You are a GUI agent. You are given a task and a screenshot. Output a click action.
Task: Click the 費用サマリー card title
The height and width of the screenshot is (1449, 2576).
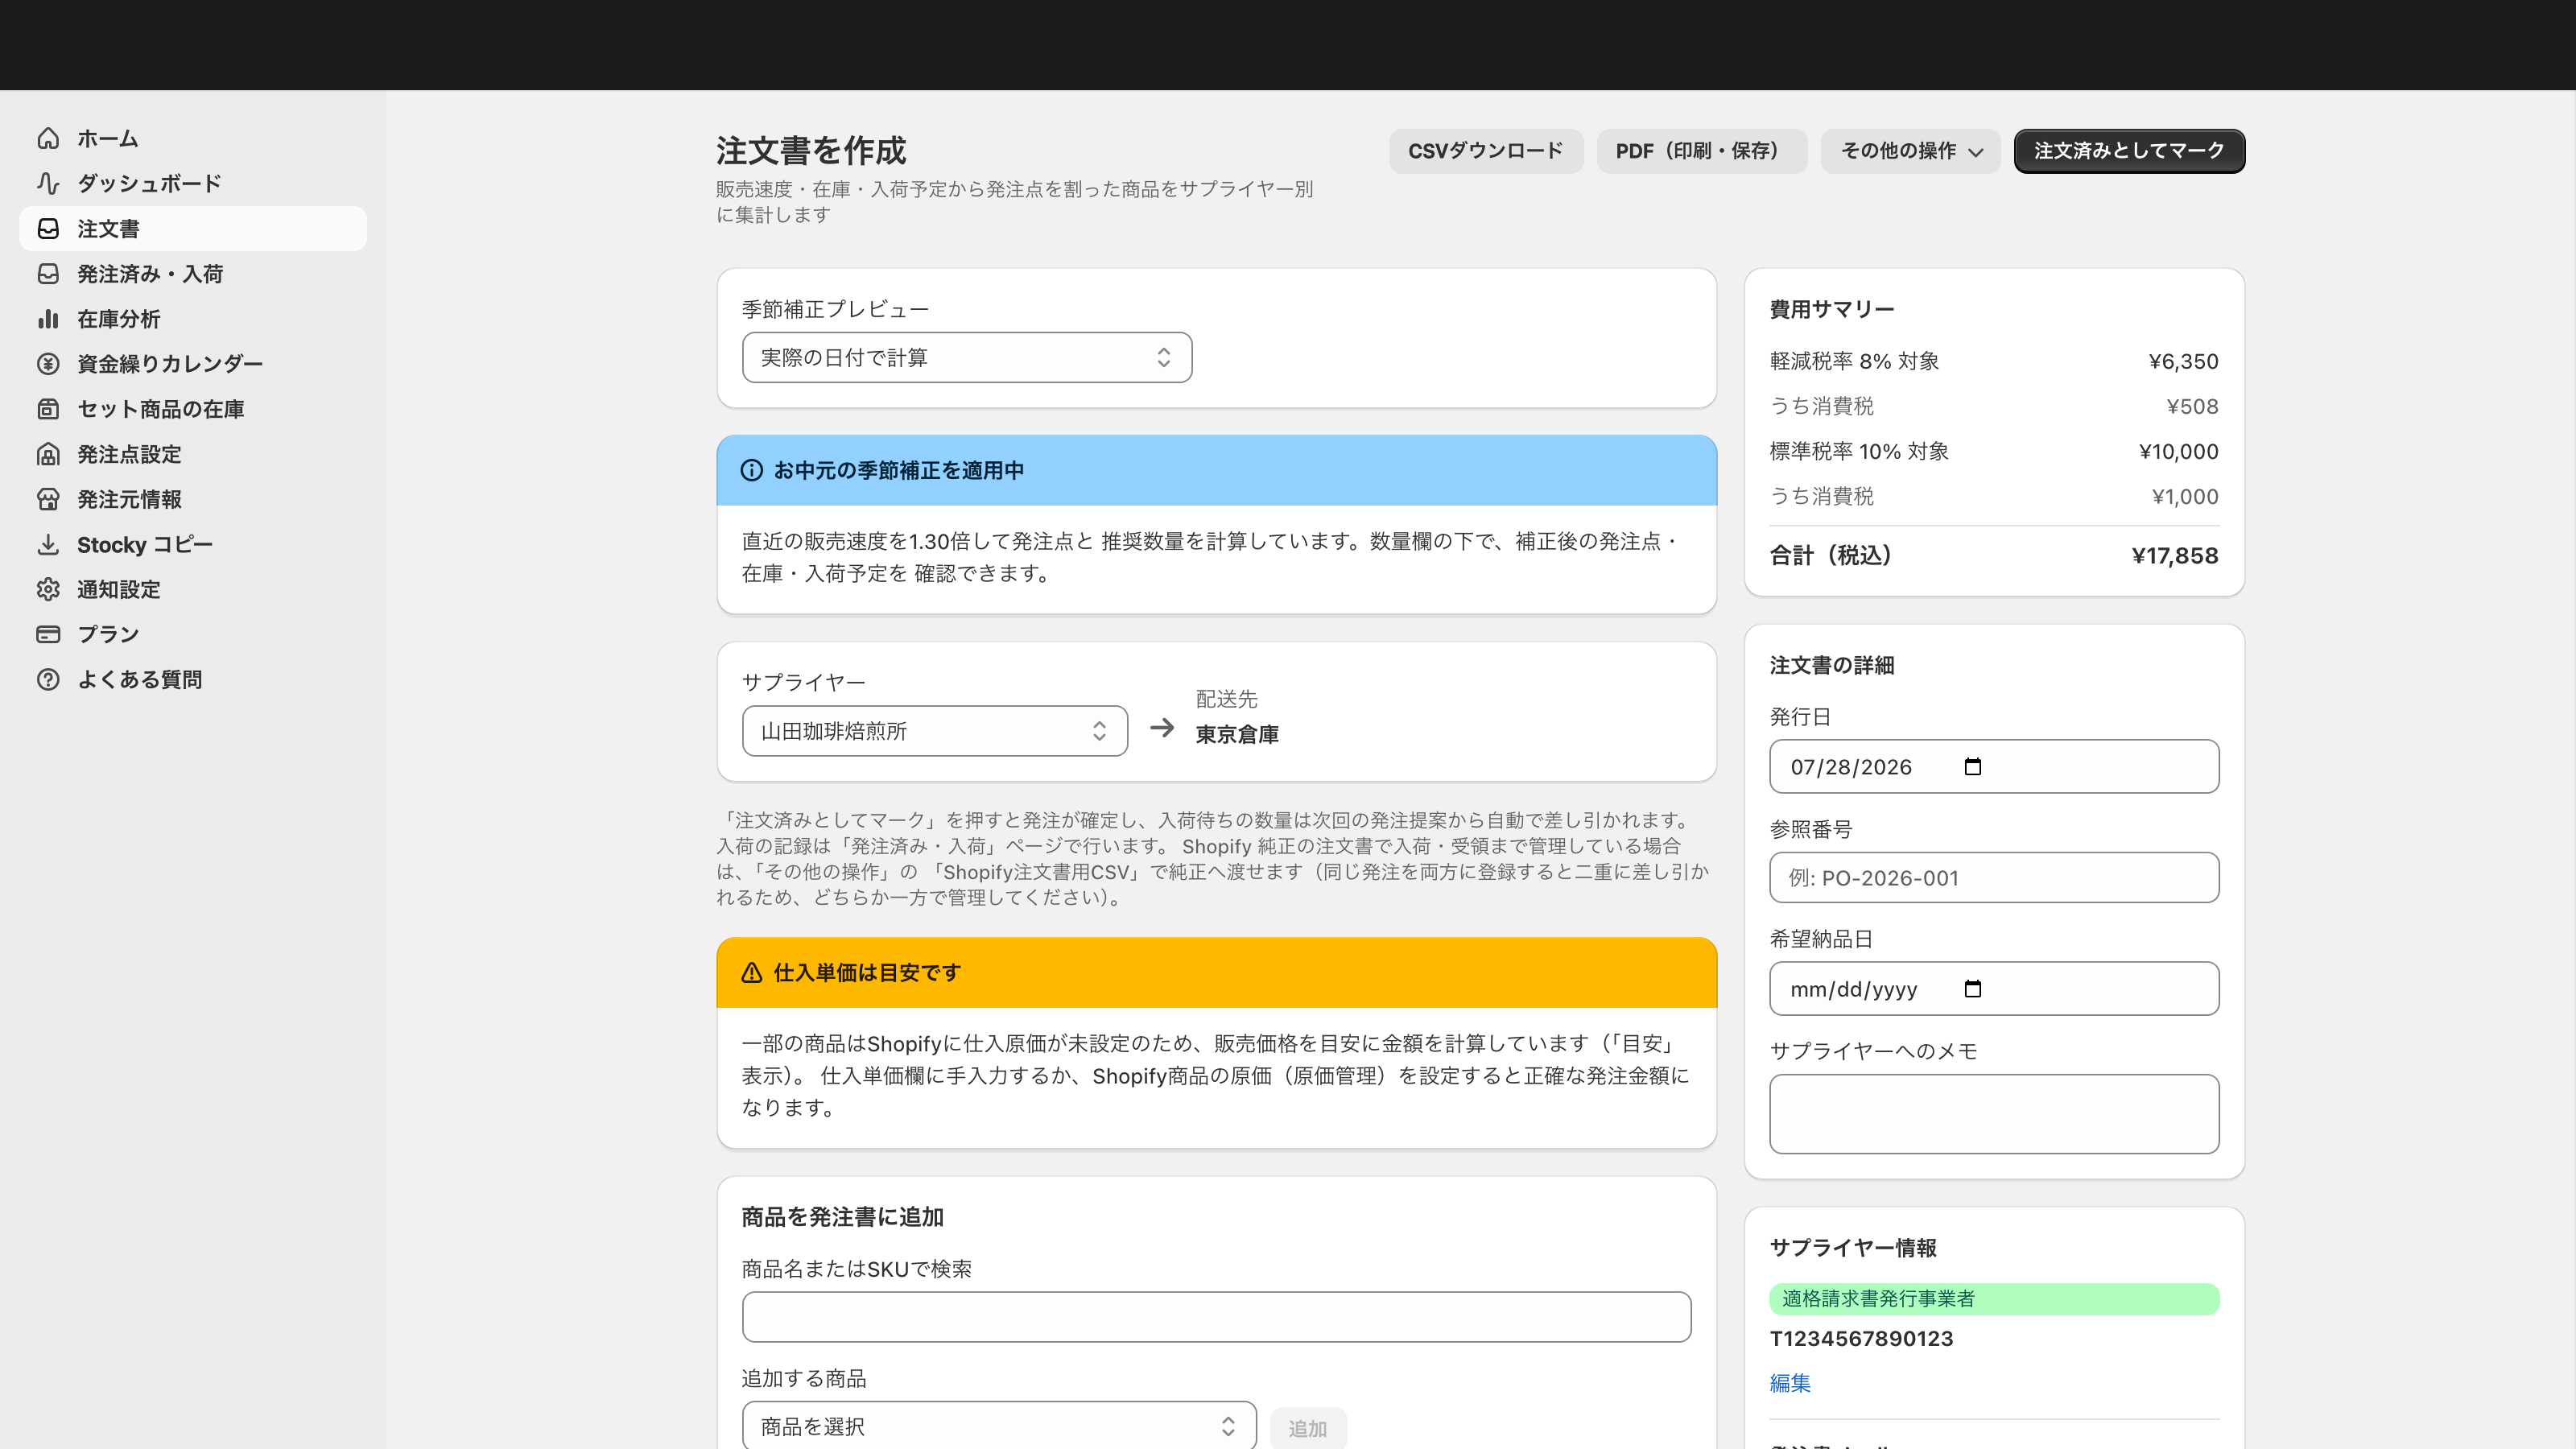pyautogui.click(x=1832, y=309)
